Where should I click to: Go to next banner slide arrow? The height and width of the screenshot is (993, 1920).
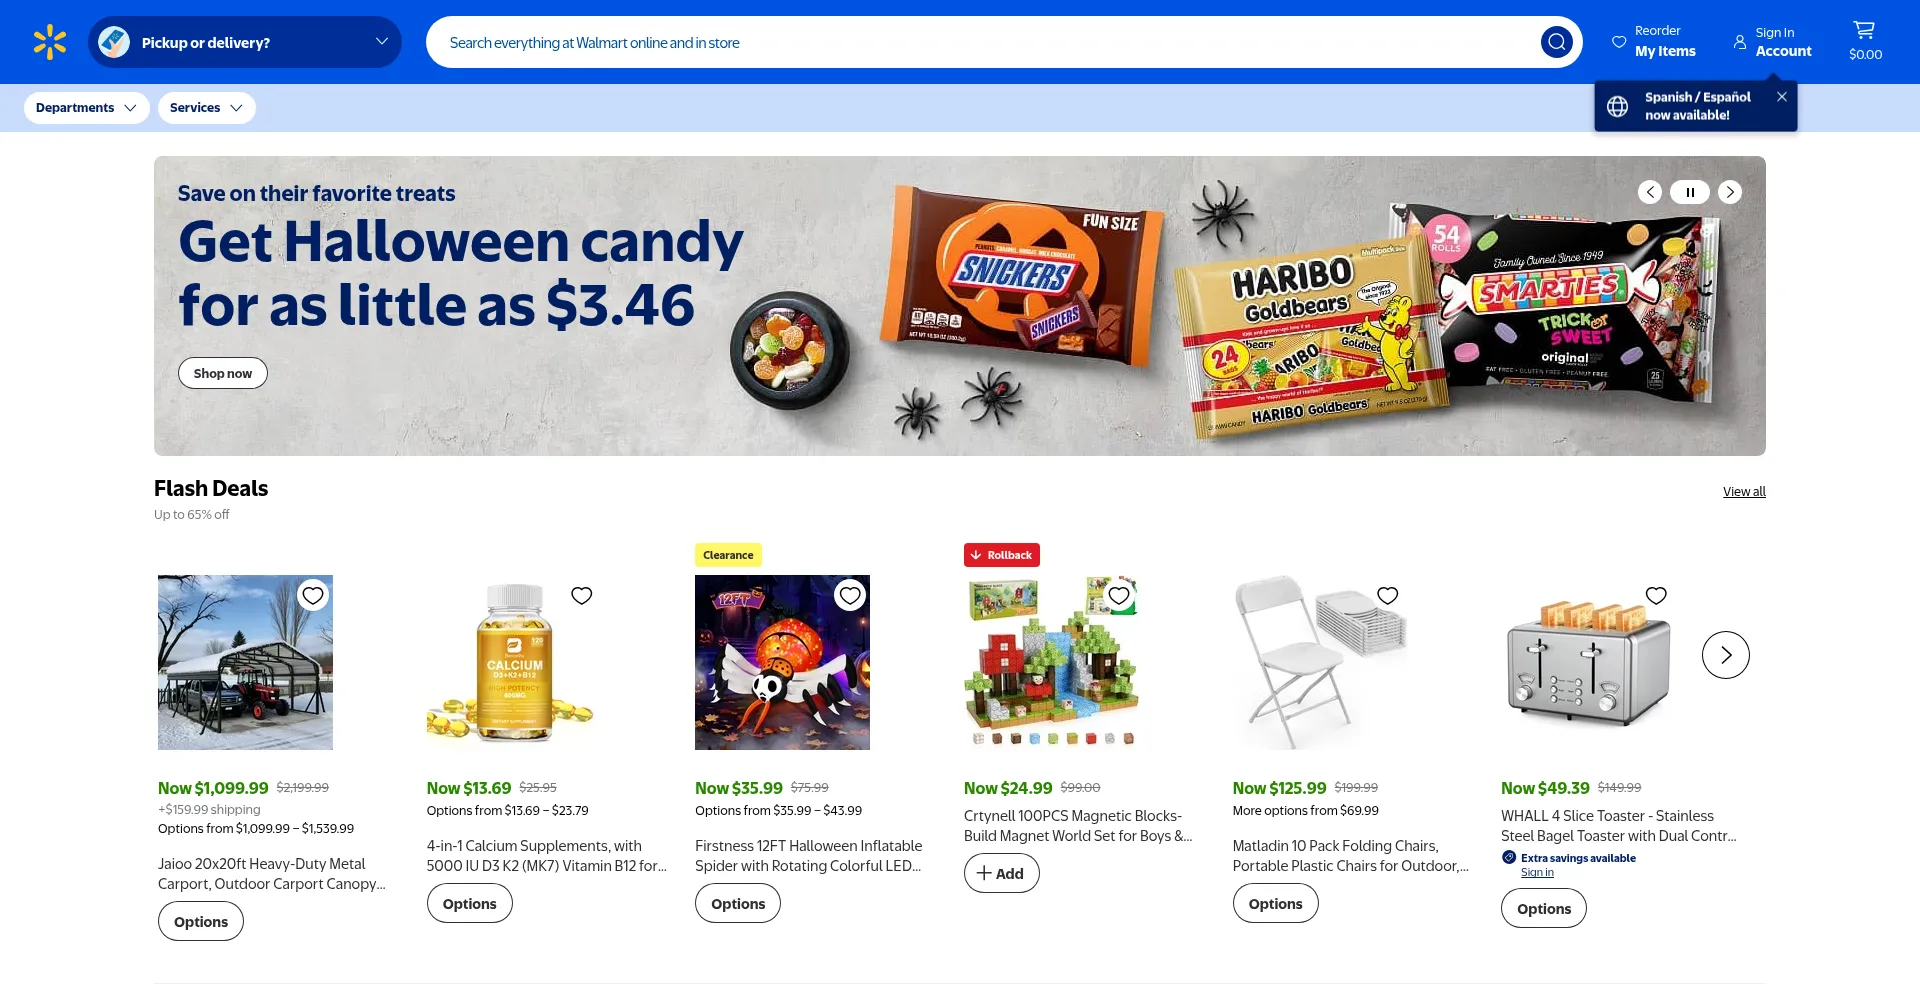[x=1730, y=192]
